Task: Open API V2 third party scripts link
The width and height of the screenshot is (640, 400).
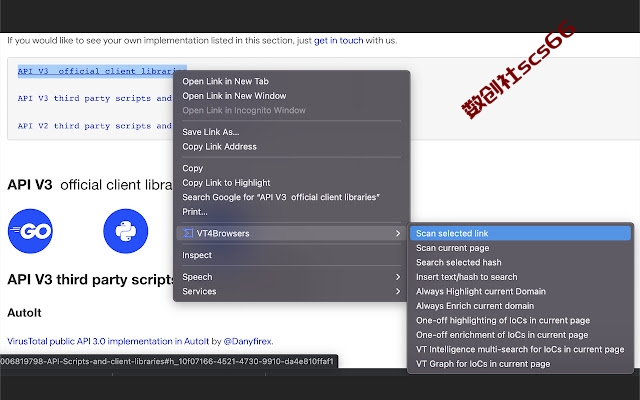Action: 95,126
